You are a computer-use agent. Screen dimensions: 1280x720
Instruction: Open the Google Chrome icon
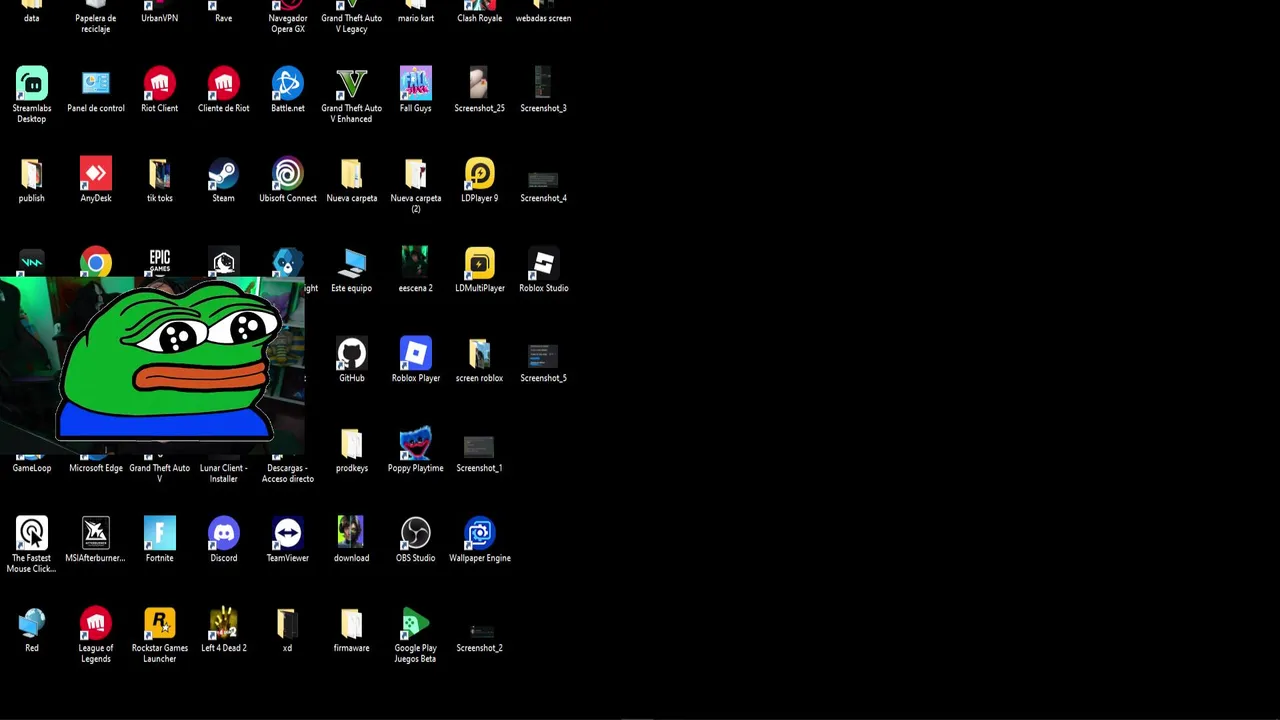[x=96, y=262]
